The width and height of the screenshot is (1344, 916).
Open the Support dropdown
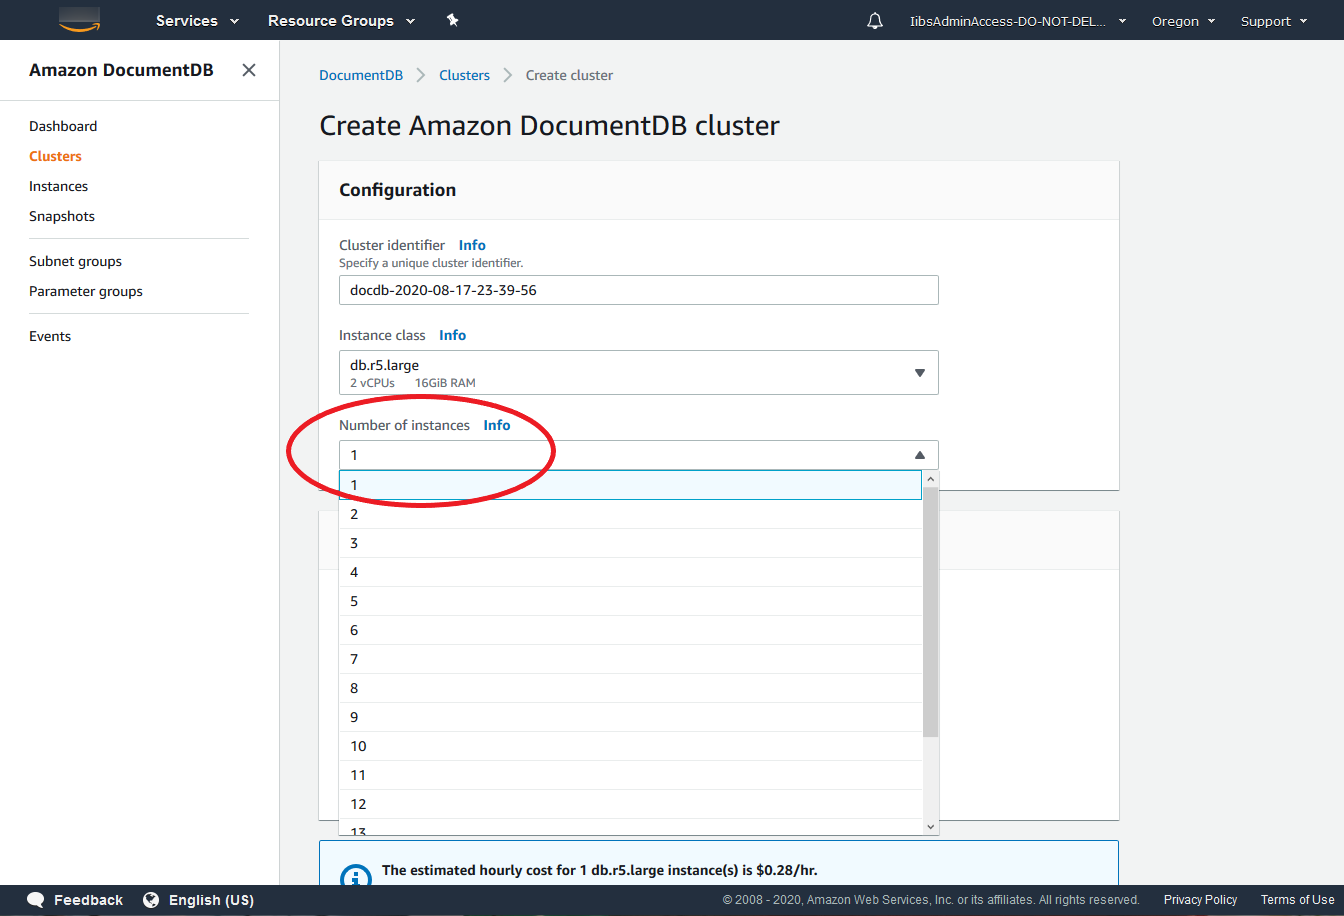pyautogui.click(x=1274, y=21)
